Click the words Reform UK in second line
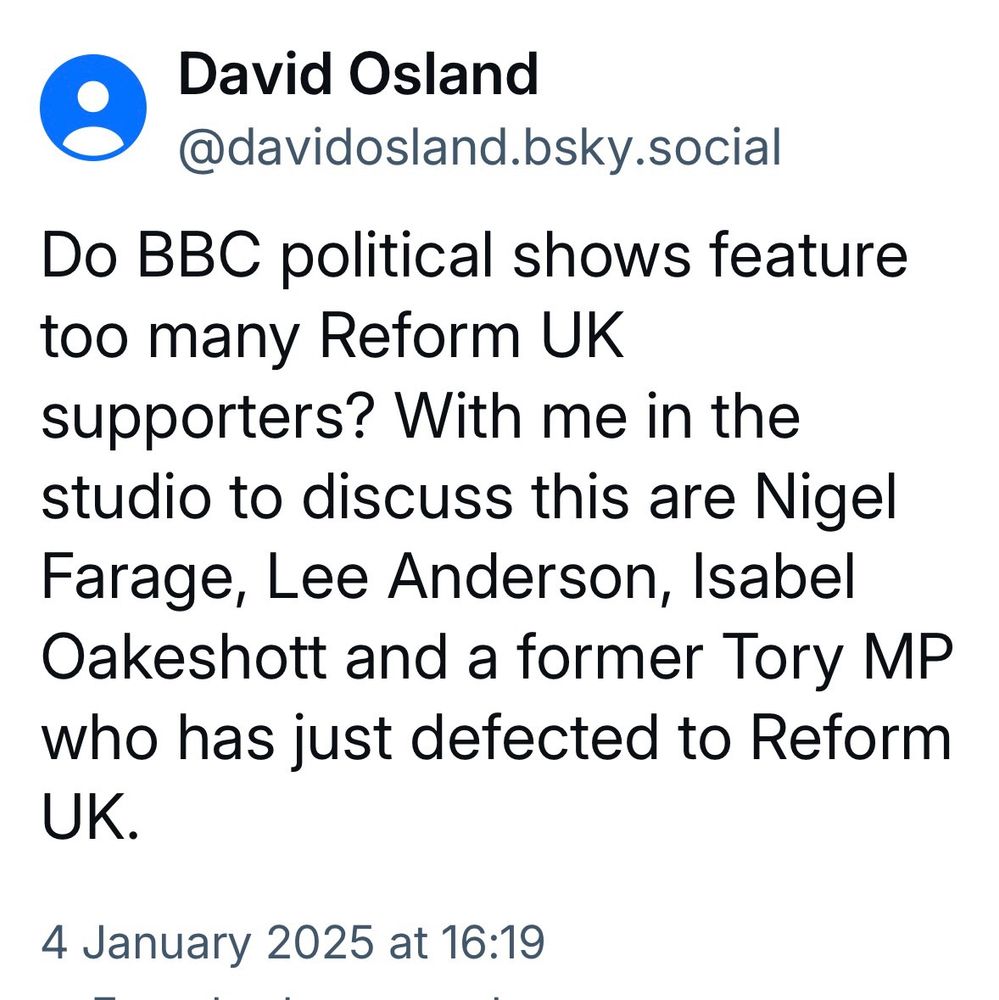Image resolution: width=999 pixels, height=1000 pixels. (x=471, y=336)
